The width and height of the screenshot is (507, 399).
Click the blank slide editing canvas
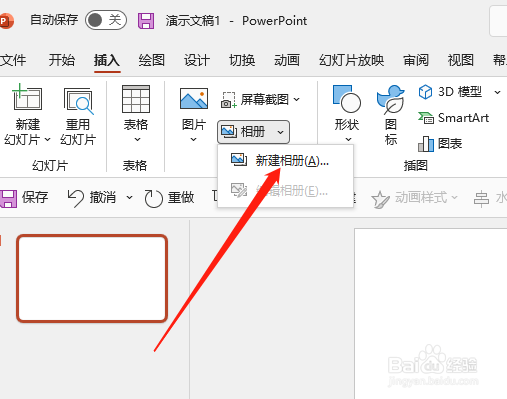pyautogui.click(x=431, y=313)
